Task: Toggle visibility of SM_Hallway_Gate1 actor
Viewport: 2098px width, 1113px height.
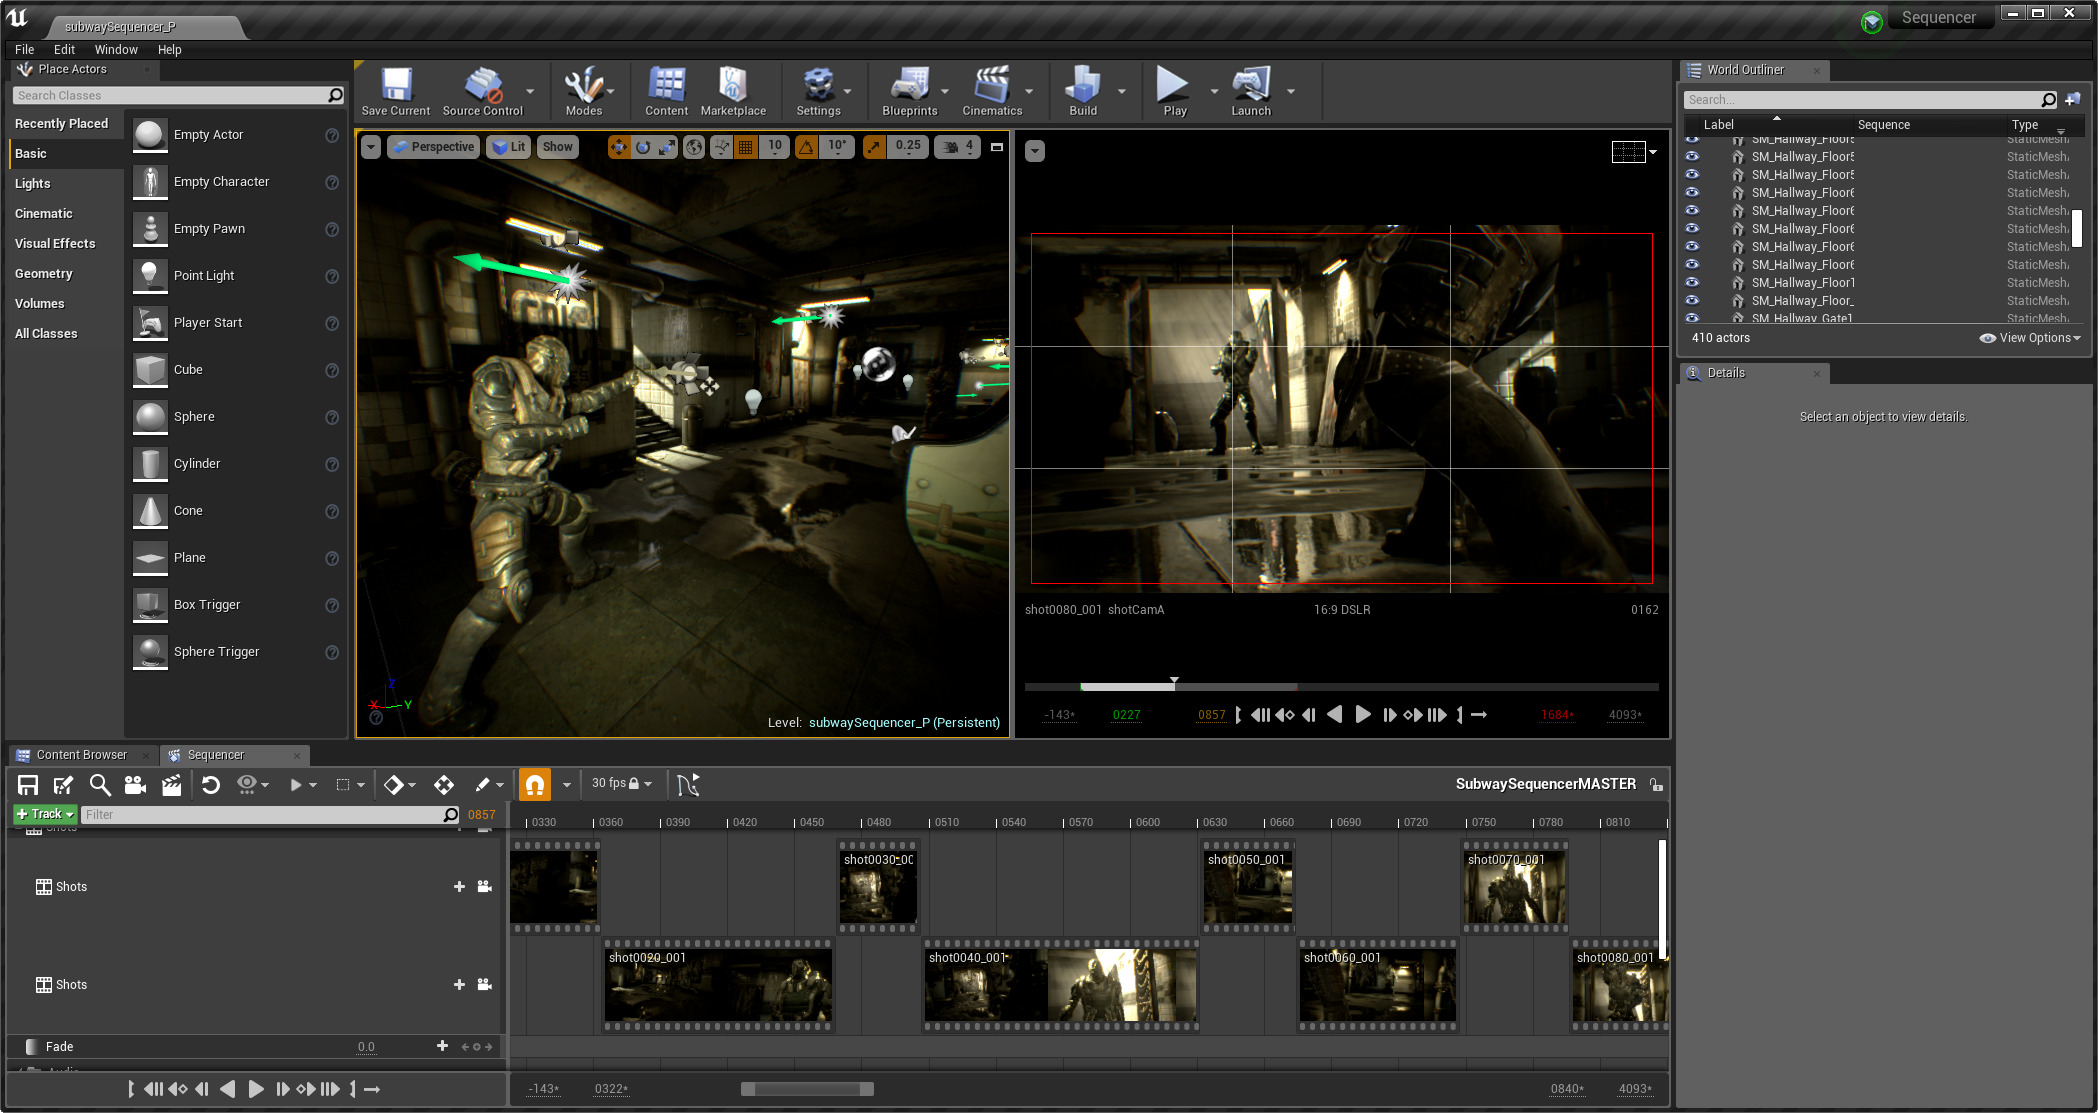Action: coord(1692,318)
